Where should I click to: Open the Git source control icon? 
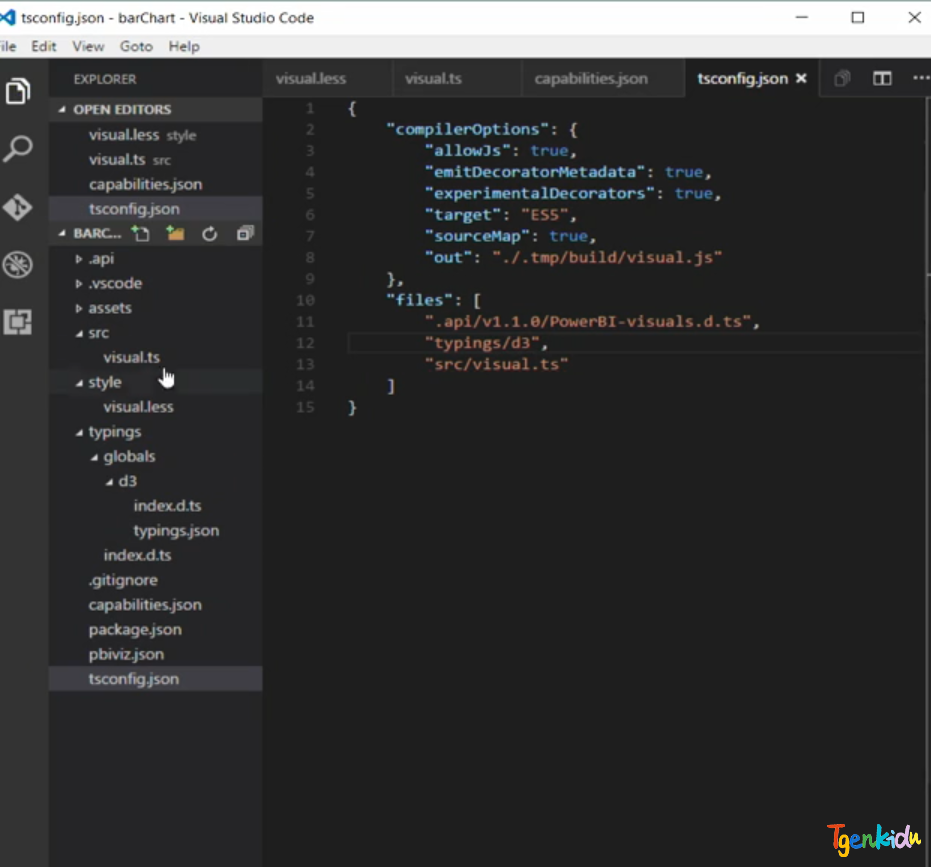(x=18, y=207)
